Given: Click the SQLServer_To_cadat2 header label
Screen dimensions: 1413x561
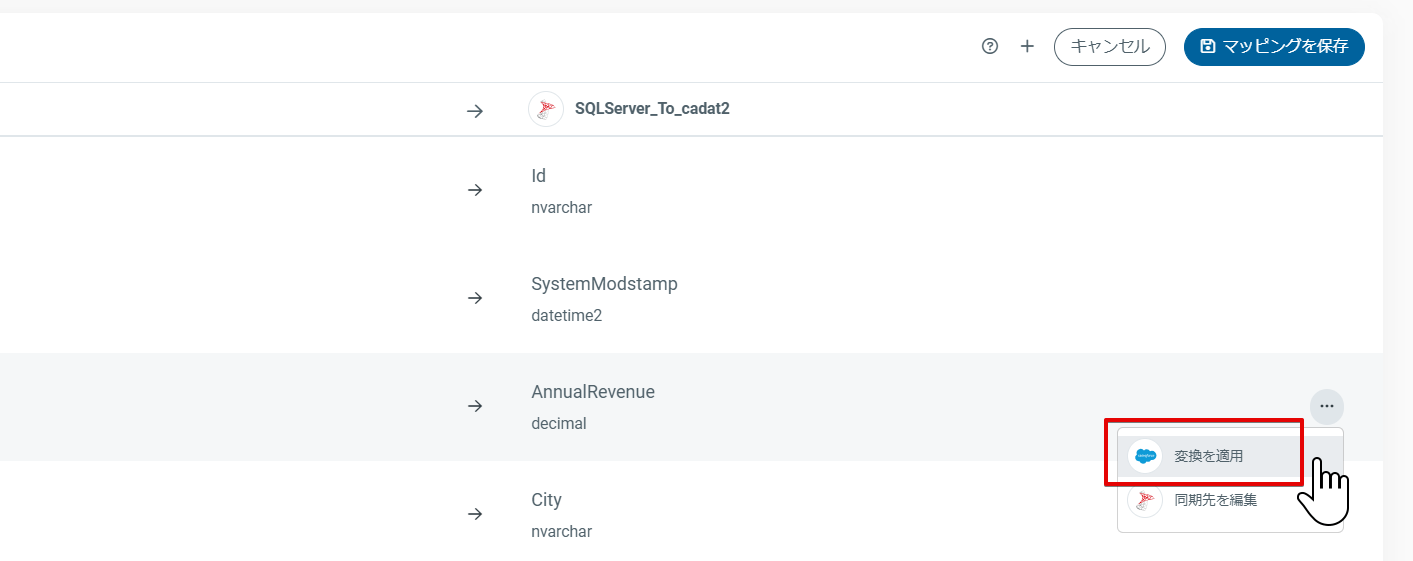Looking at the screenshot, I should tap(652, 109).
